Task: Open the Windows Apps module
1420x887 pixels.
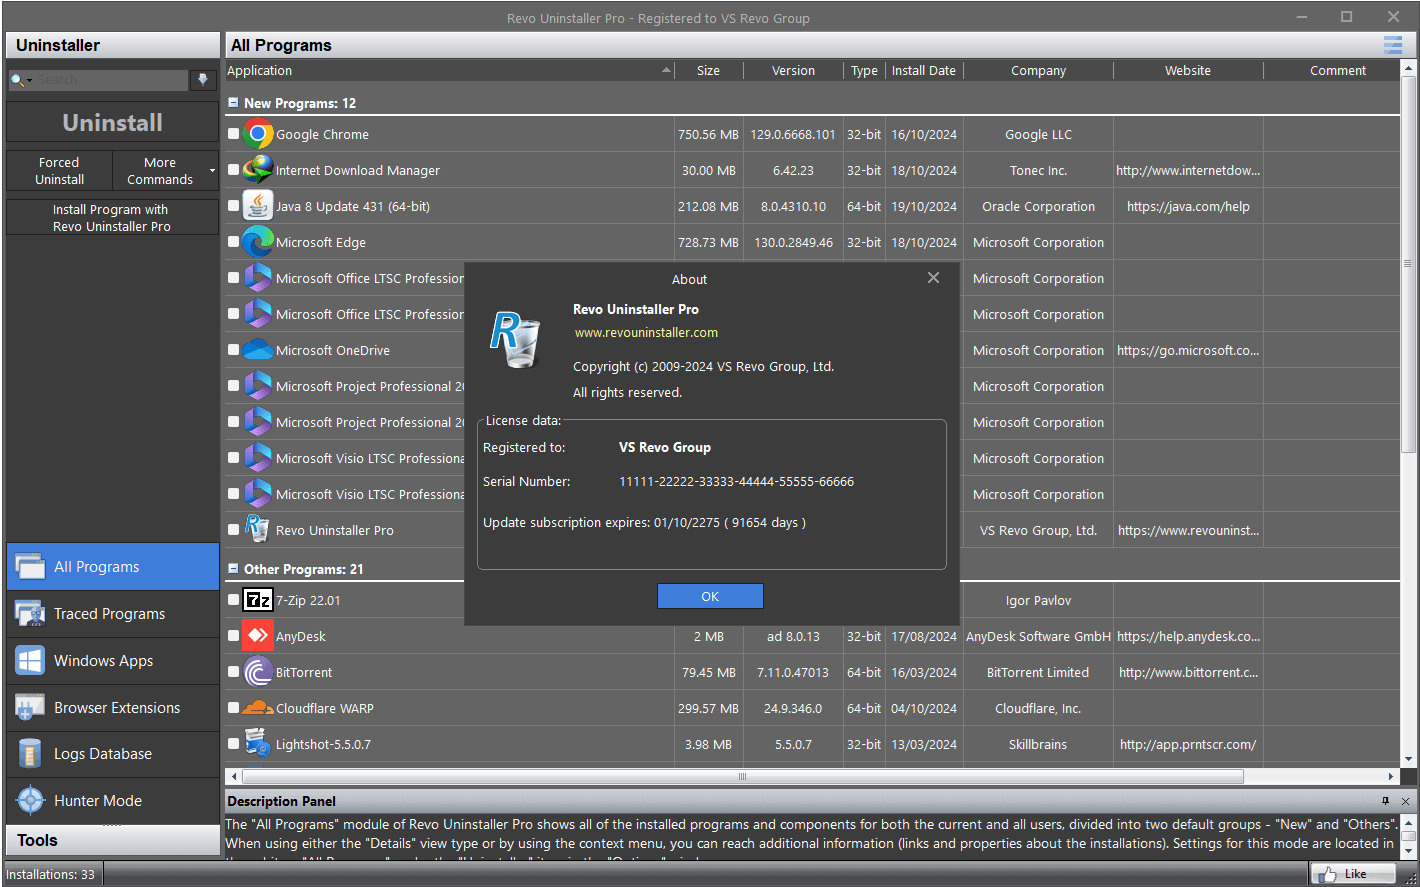Action: click(x=103, y=661)
